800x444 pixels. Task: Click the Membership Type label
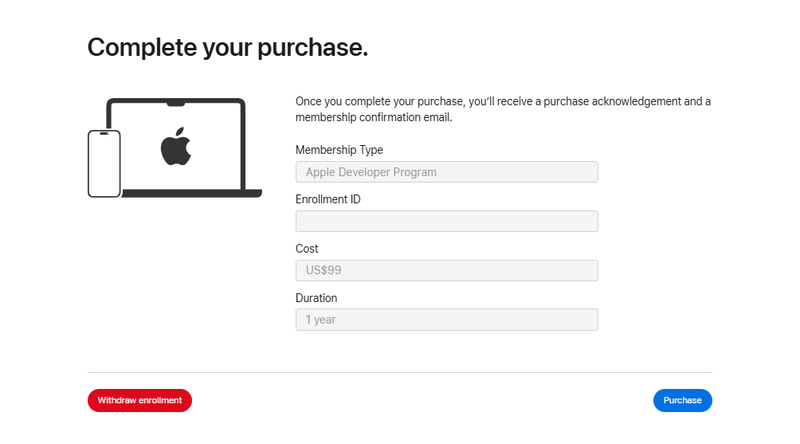[339, 150]
